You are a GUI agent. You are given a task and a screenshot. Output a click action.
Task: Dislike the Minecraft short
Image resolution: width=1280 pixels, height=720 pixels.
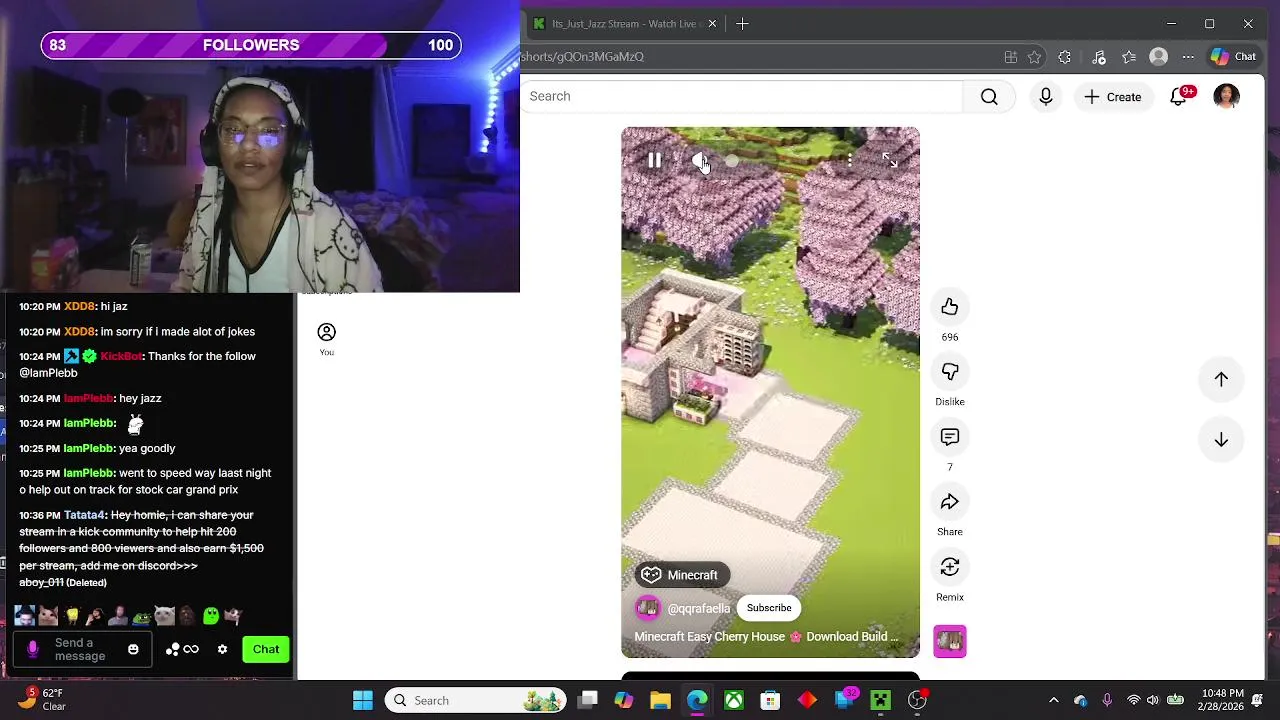(x=950, y=372)
